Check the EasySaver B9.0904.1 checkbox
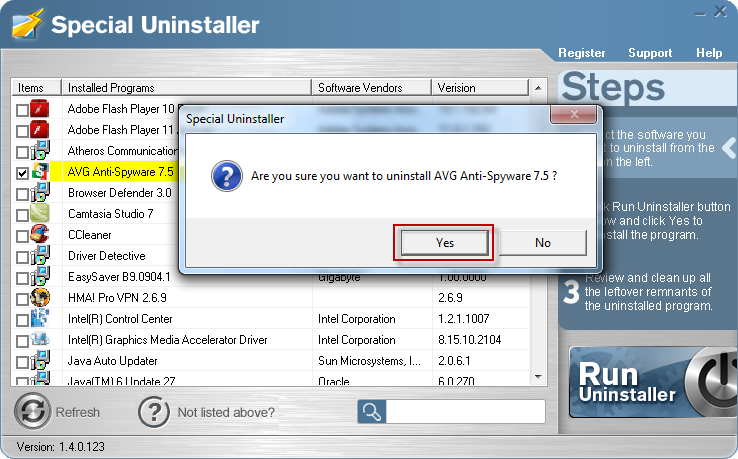 tap(22, 278)
